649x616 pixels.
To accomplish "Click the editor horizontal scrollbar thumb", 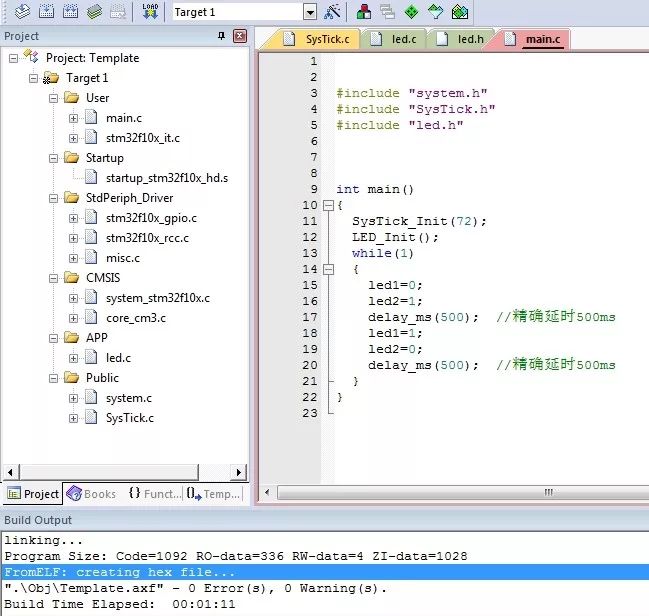I will click(x=464, y=492).
